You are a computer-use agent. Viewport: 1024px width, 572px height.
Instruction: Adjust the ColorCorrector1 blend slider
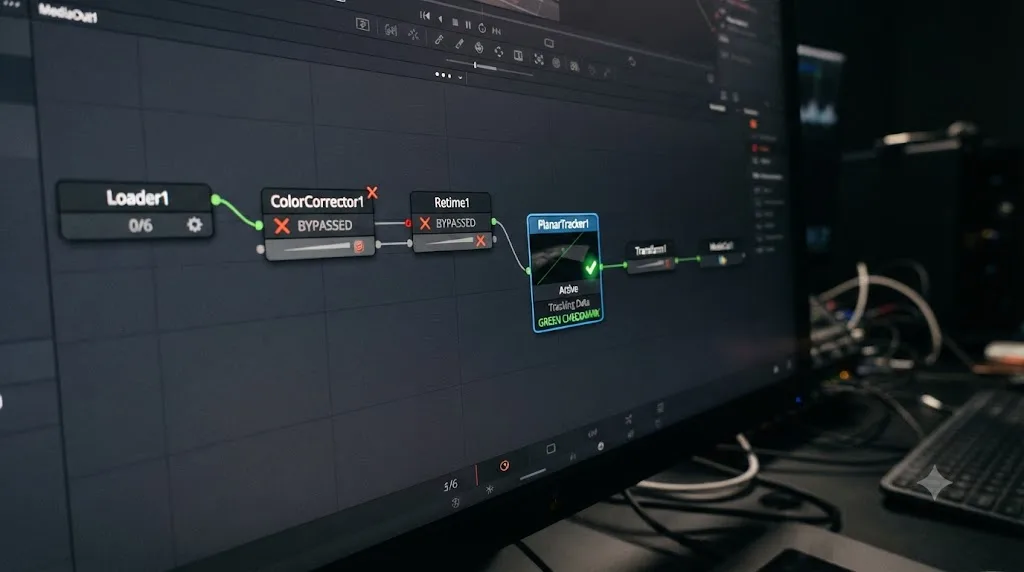[x=317, y=247]
